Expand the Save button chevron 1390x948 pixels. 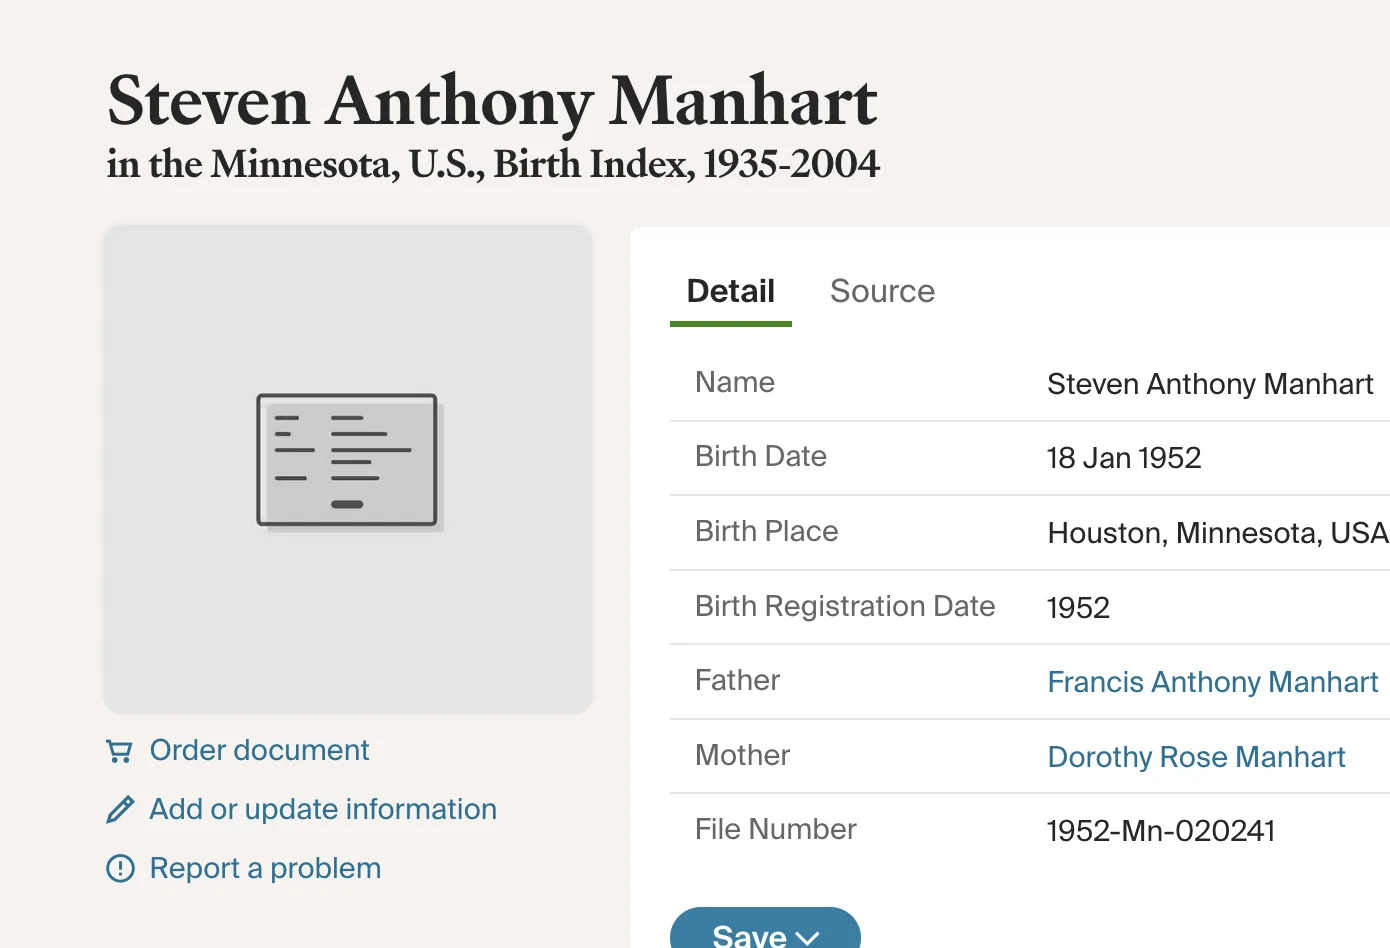pyautogui.click(x=808, y=937)
